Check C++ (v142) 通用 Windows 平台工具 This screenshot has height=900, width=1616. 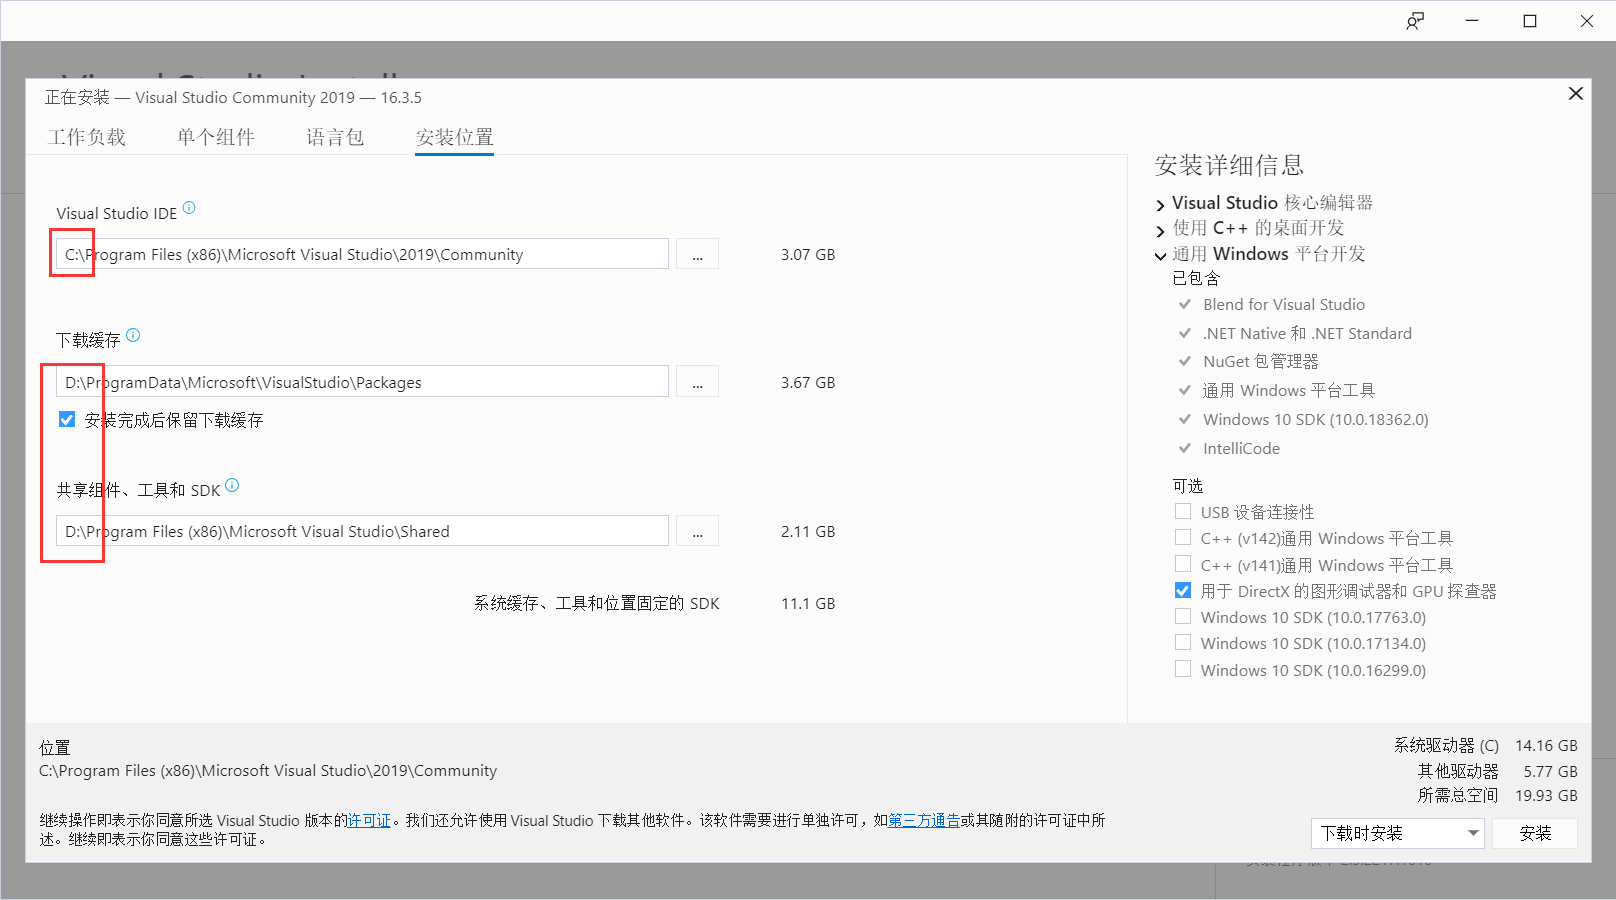1183,537
